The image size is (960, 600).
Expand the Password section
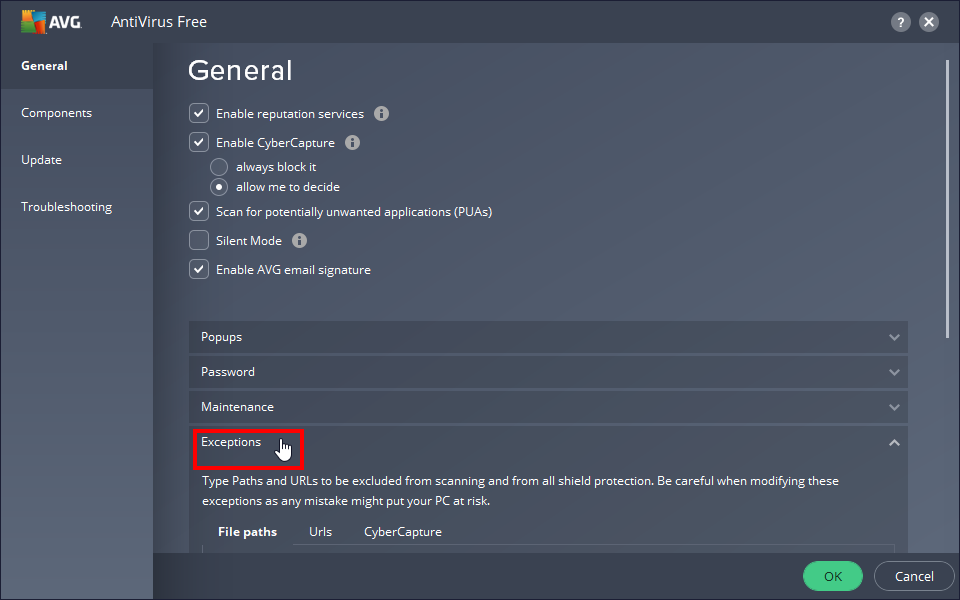click(x=548, y=372)
